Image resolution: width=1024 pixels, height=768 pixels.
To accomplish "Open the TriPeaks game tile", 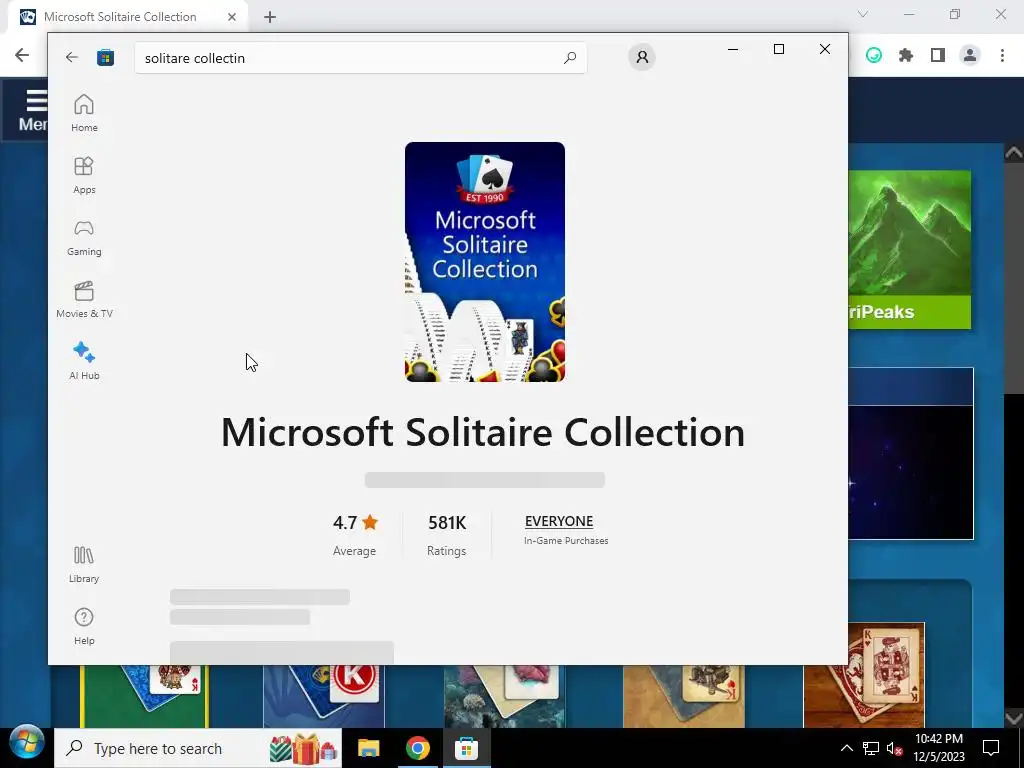I will tap(910, 249).
